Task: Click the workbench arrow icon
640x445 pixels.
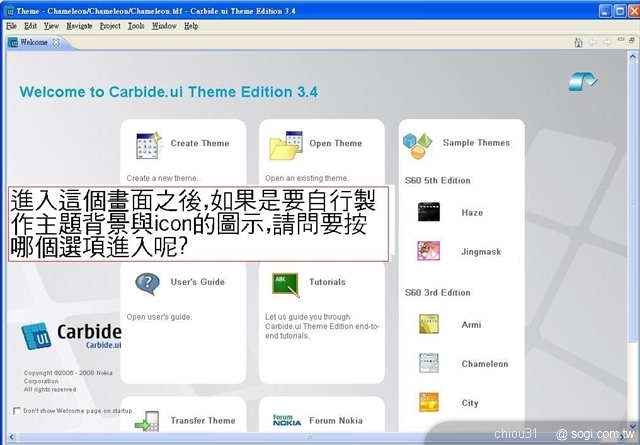Action: pos(583,81)
